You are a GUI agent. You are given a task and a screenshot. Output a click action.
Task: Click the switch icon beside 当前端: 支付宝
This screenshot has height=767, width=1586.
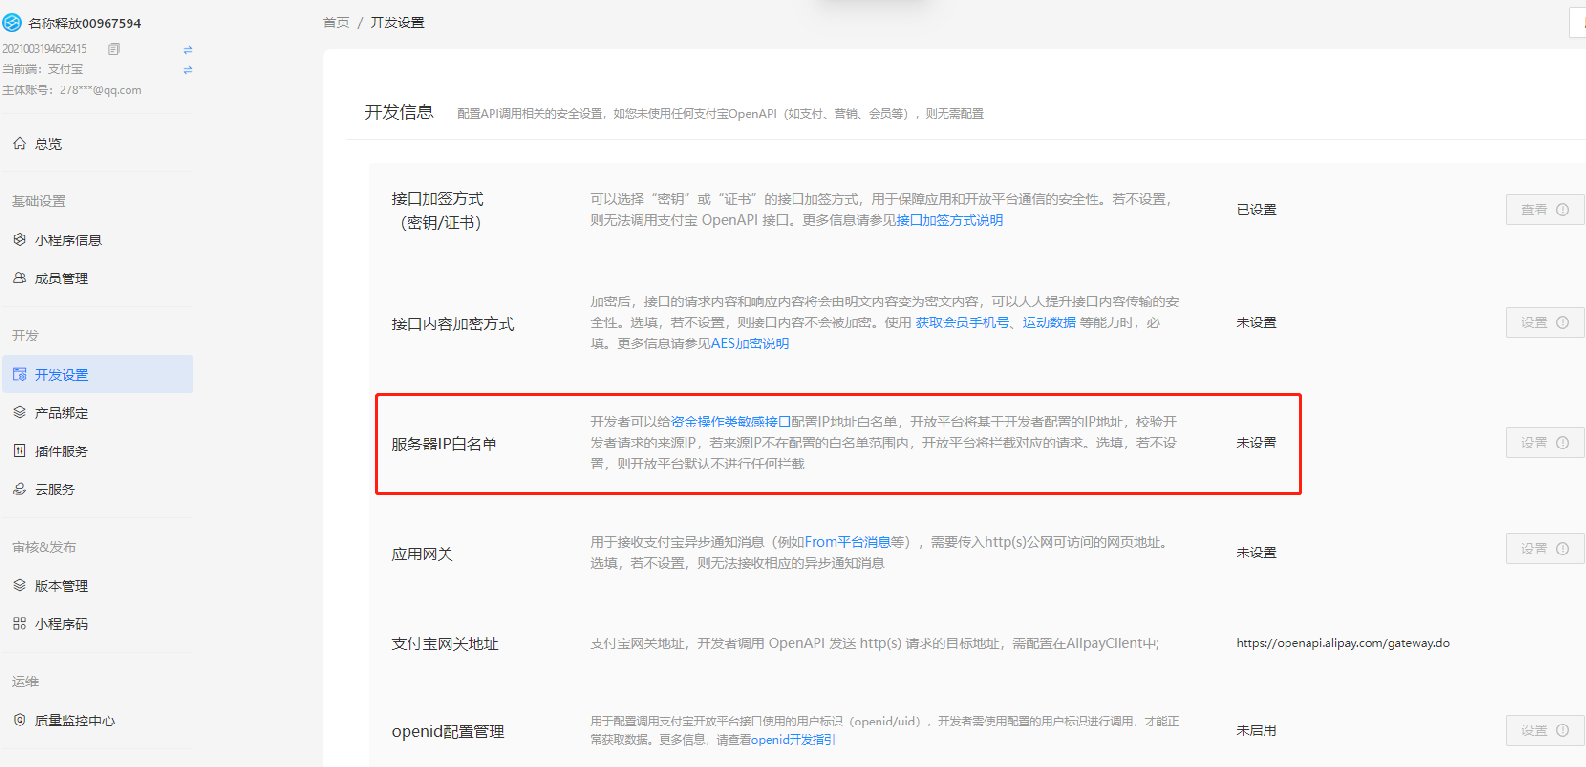click(x=188, y=70)
